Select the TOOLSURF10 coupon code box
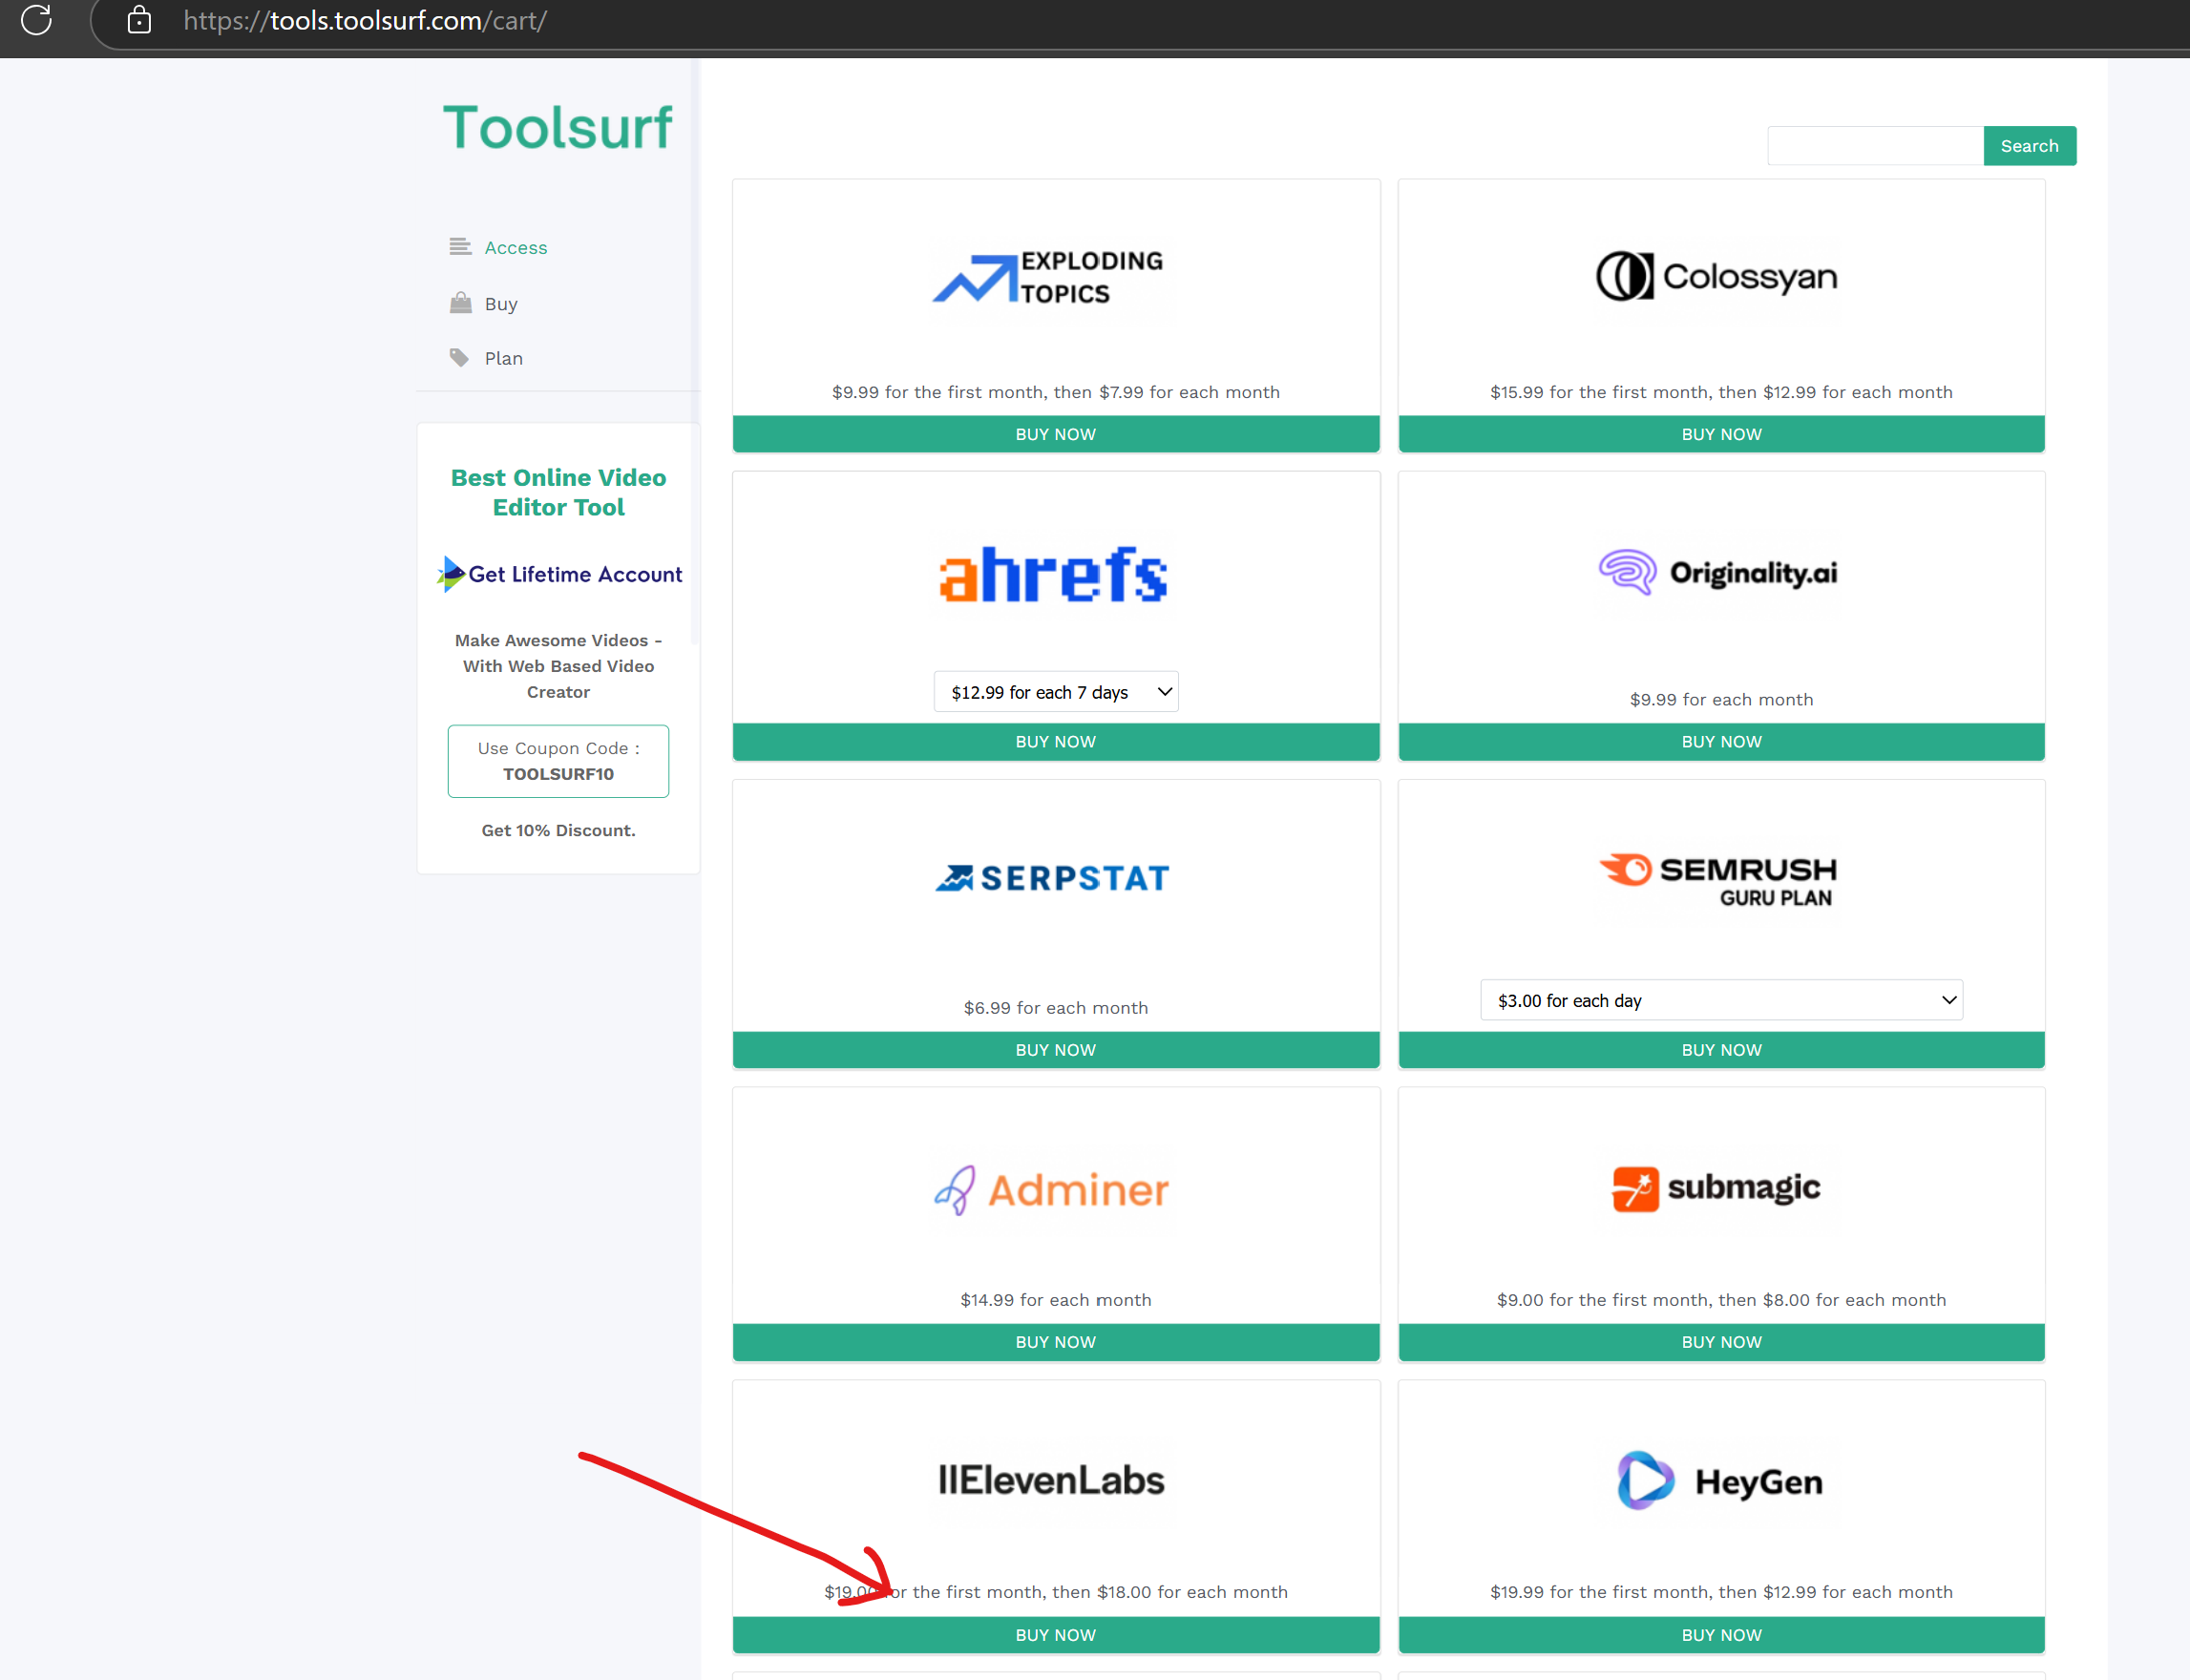The height and width of the screenshot is (1680, 2190). click(558, 761)
